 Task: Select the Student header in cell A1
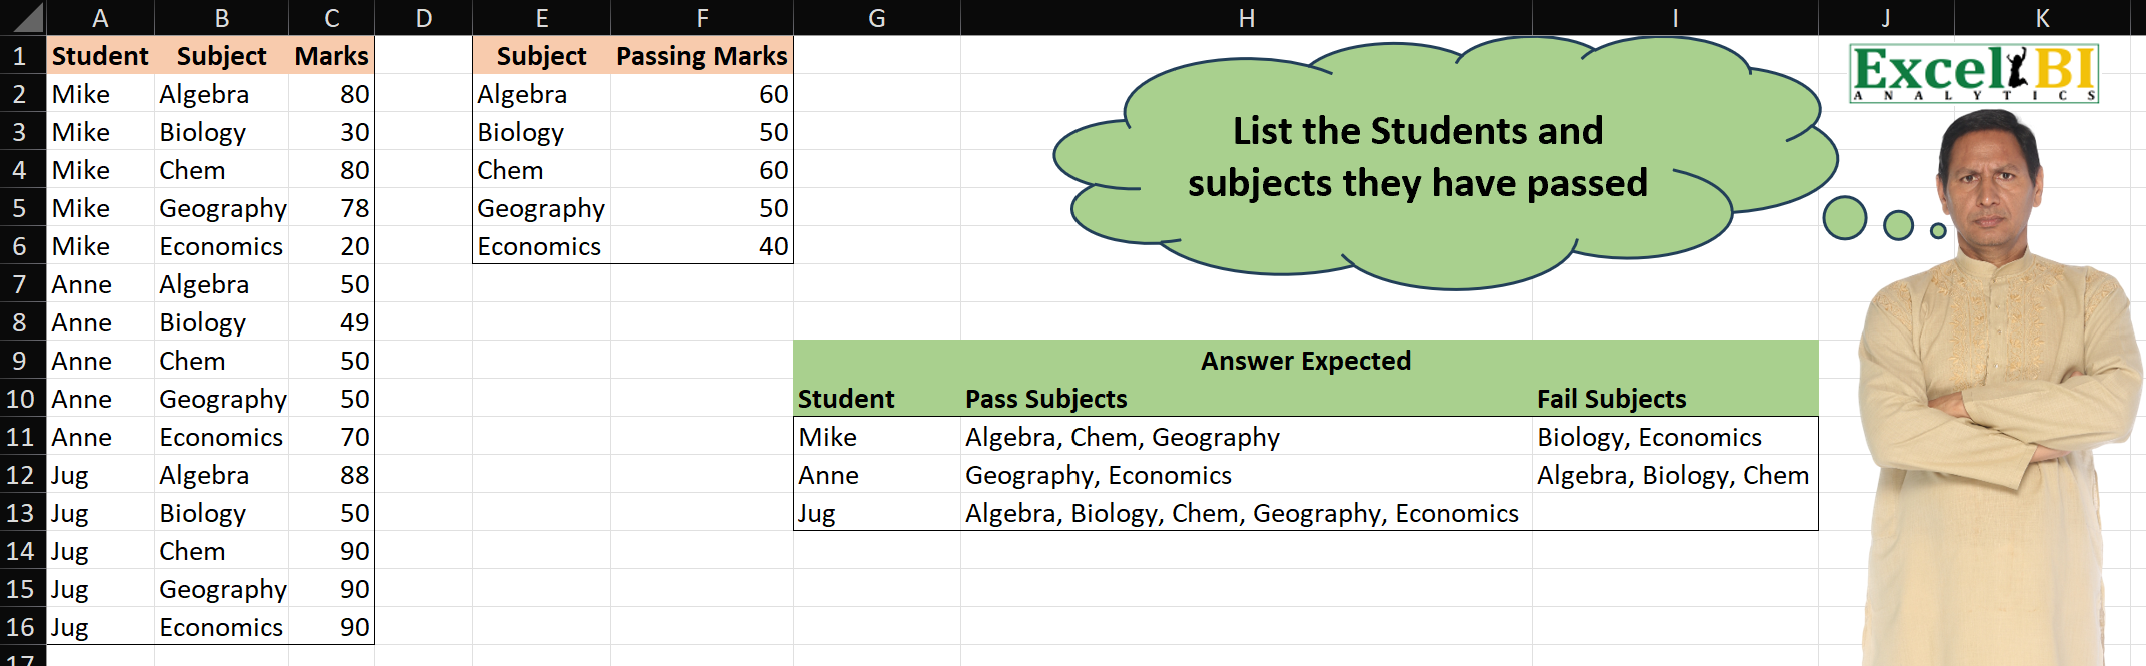[x=100, y=56]
